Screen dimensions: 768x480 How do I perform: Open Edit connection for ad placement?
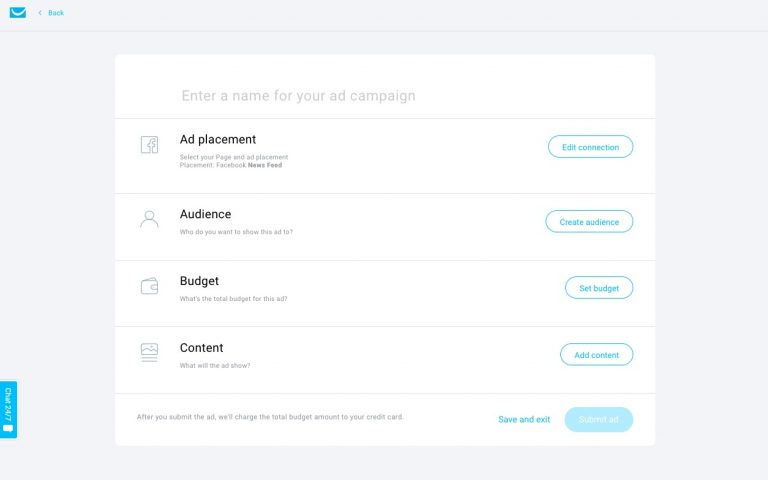click(x=590, y=147)
